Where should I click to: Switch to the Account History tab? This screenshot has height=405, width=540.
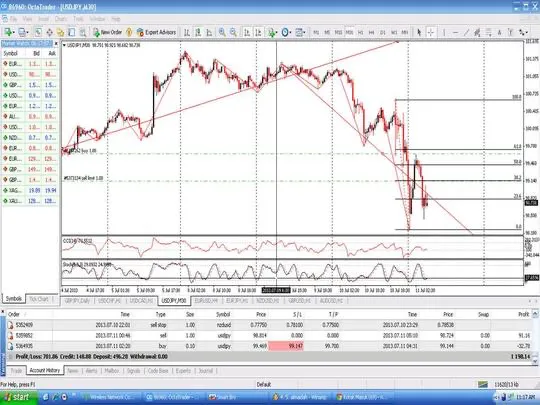(45, 371)
